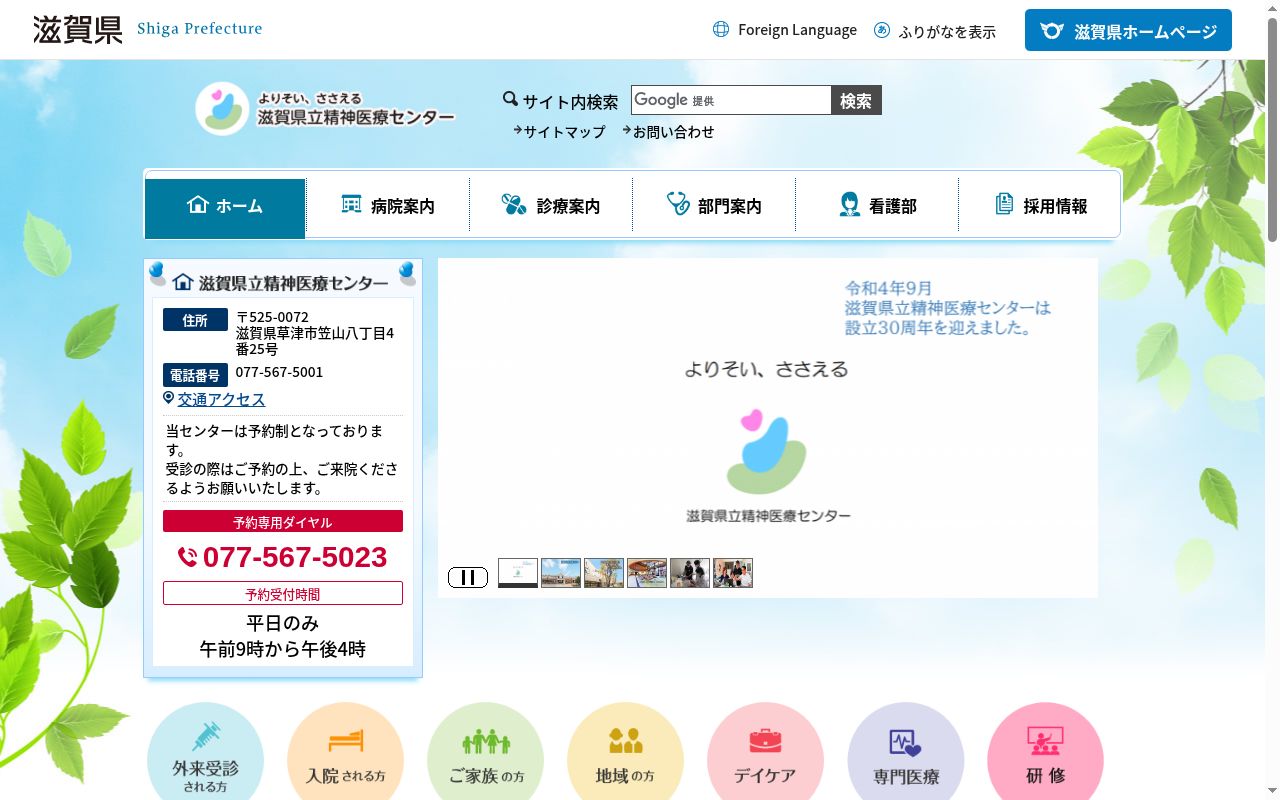
Task: Click the map pin icon by 交通アクセス
Action: pos(169,398)
